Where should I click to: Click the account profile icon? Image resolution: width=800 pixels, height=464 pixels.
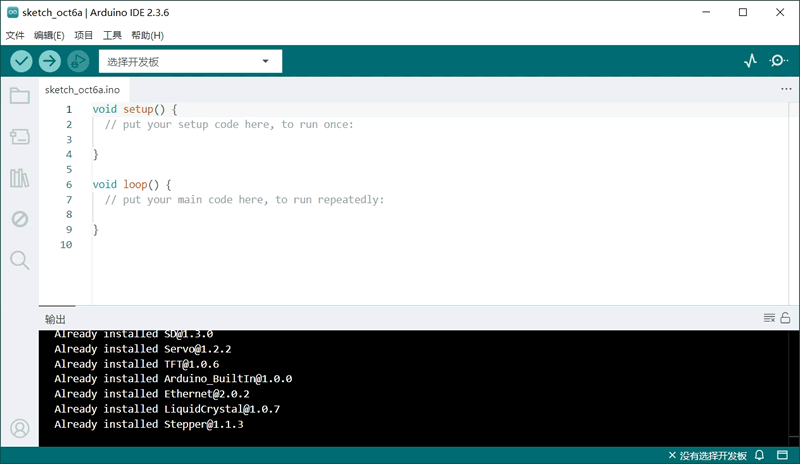coord(20,428)
